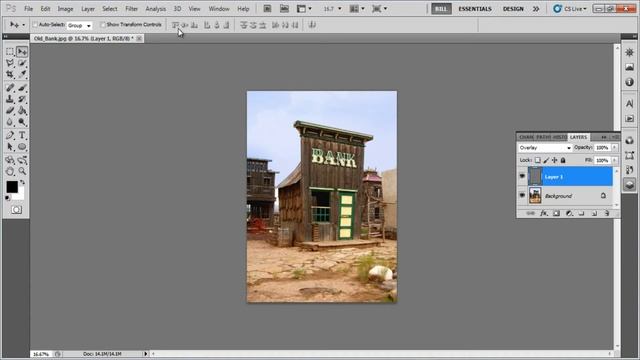Expand more workspaces double-arrow

pyautogui.click(x=536, y=9)
